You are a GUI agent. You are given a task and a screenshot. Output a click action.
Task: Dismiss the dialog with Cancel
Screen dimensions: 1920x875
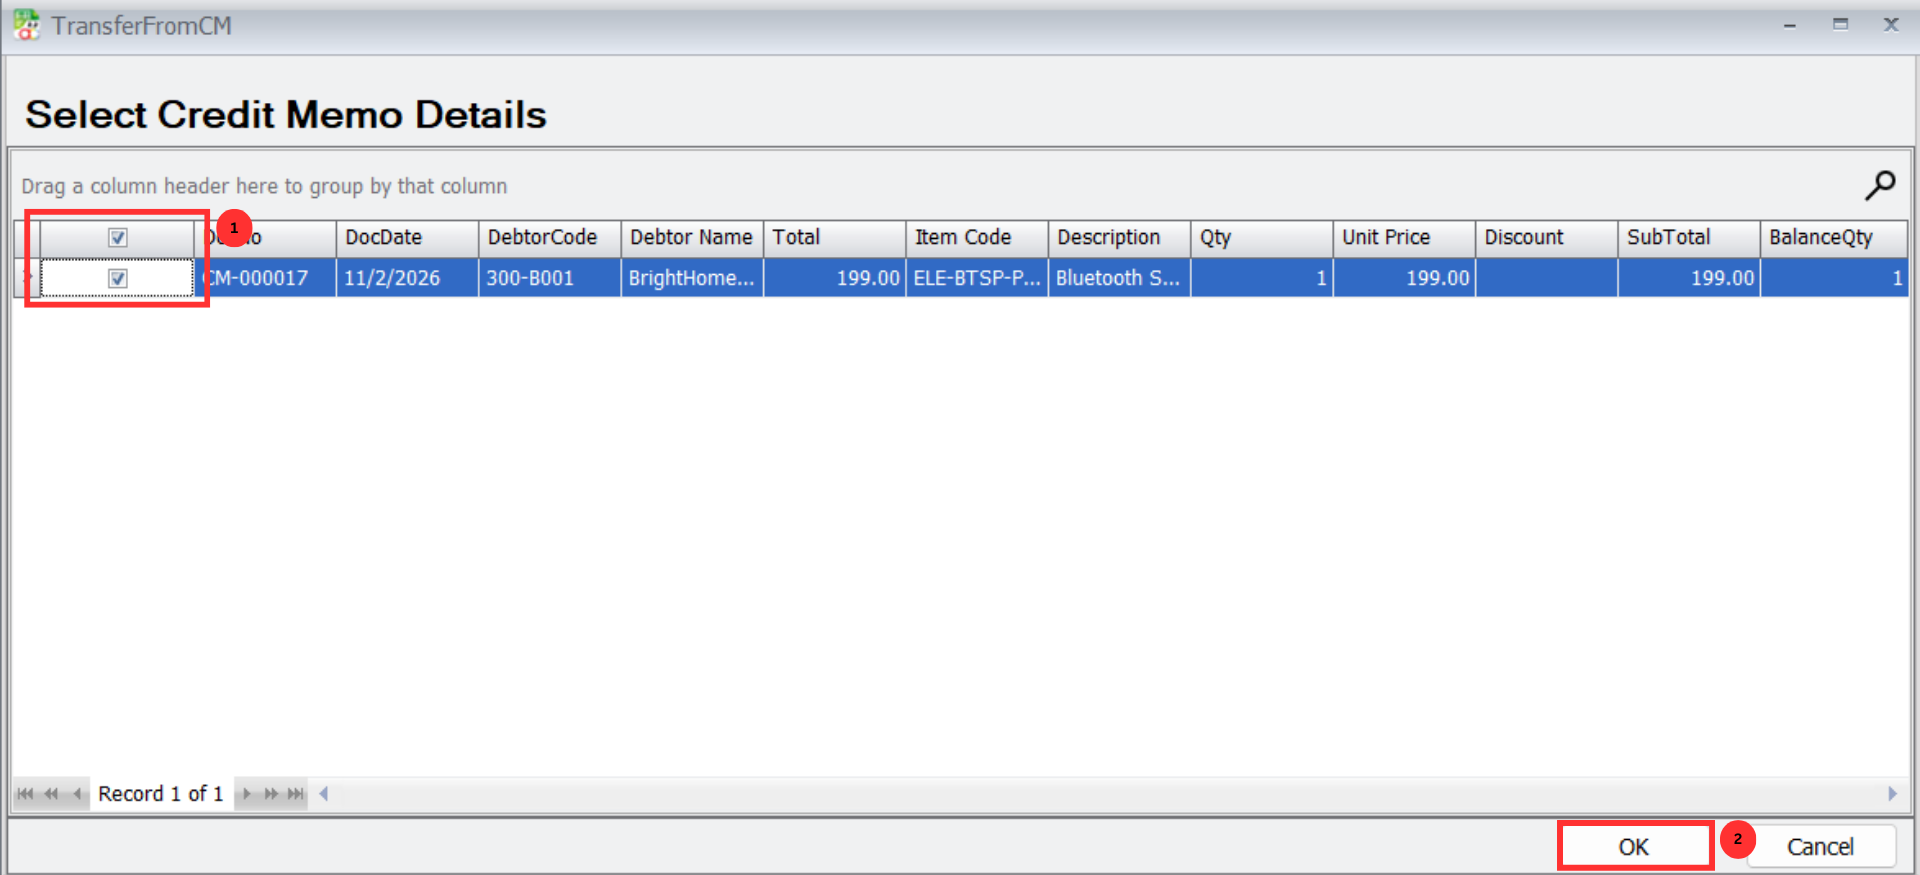pos(1820,847)
